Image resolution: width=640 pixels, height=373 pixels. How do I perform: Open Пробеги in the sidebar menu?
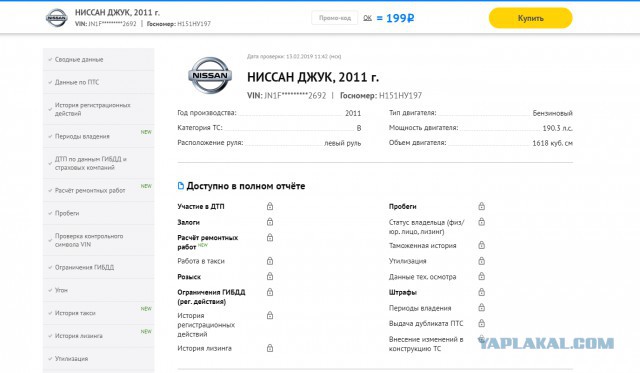(x=99, y=213)
